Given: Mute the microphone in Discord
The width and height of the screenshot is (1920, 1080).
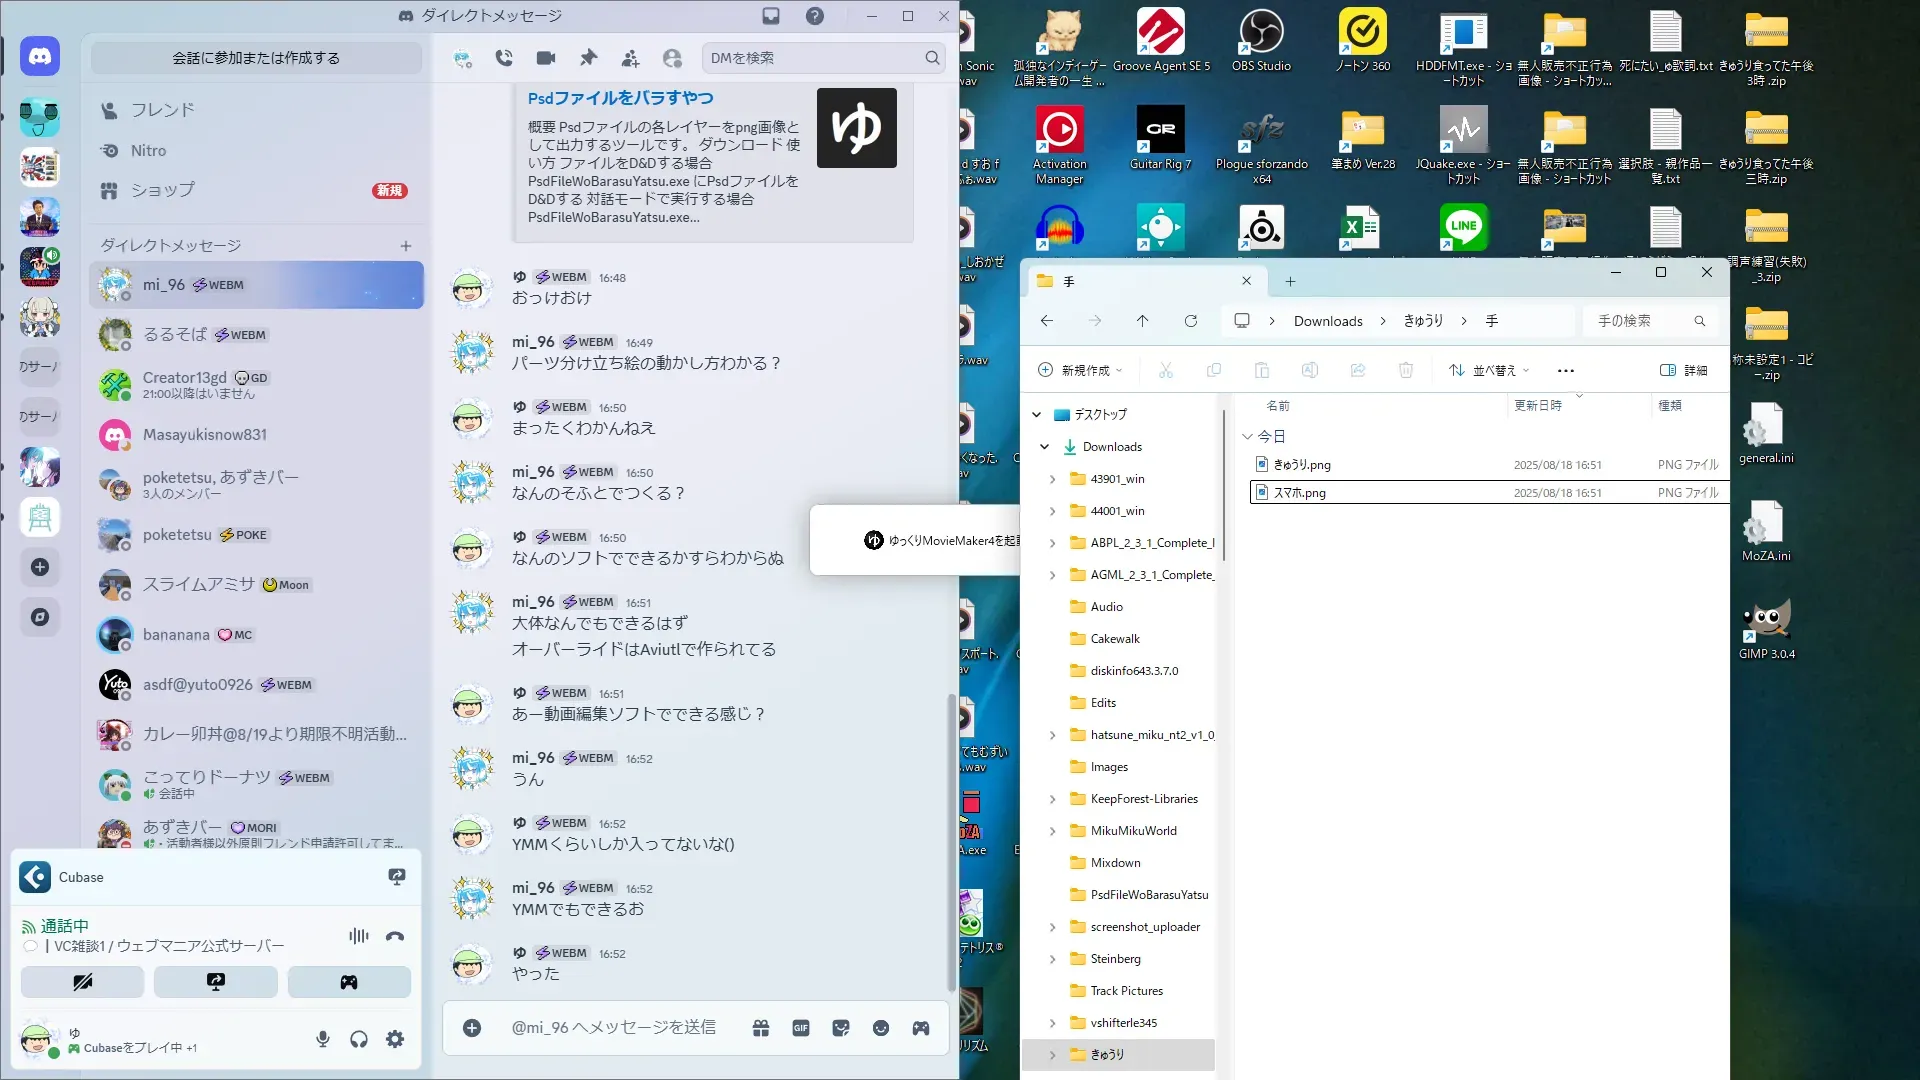Looking at the screenshot, I should tap(323, 1040).
